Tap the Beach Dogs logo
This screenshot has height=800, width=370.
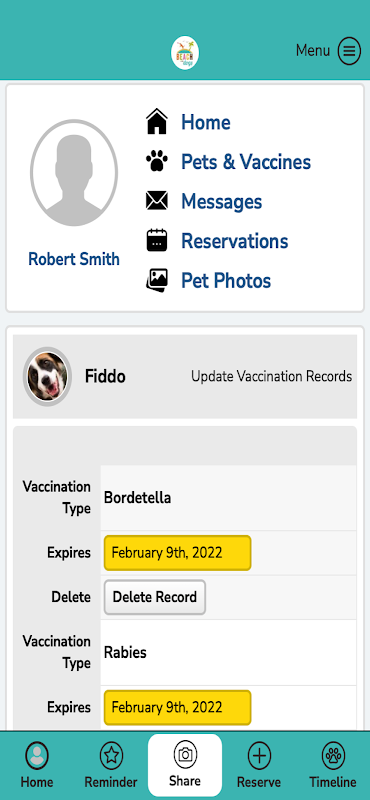[185, 53]
